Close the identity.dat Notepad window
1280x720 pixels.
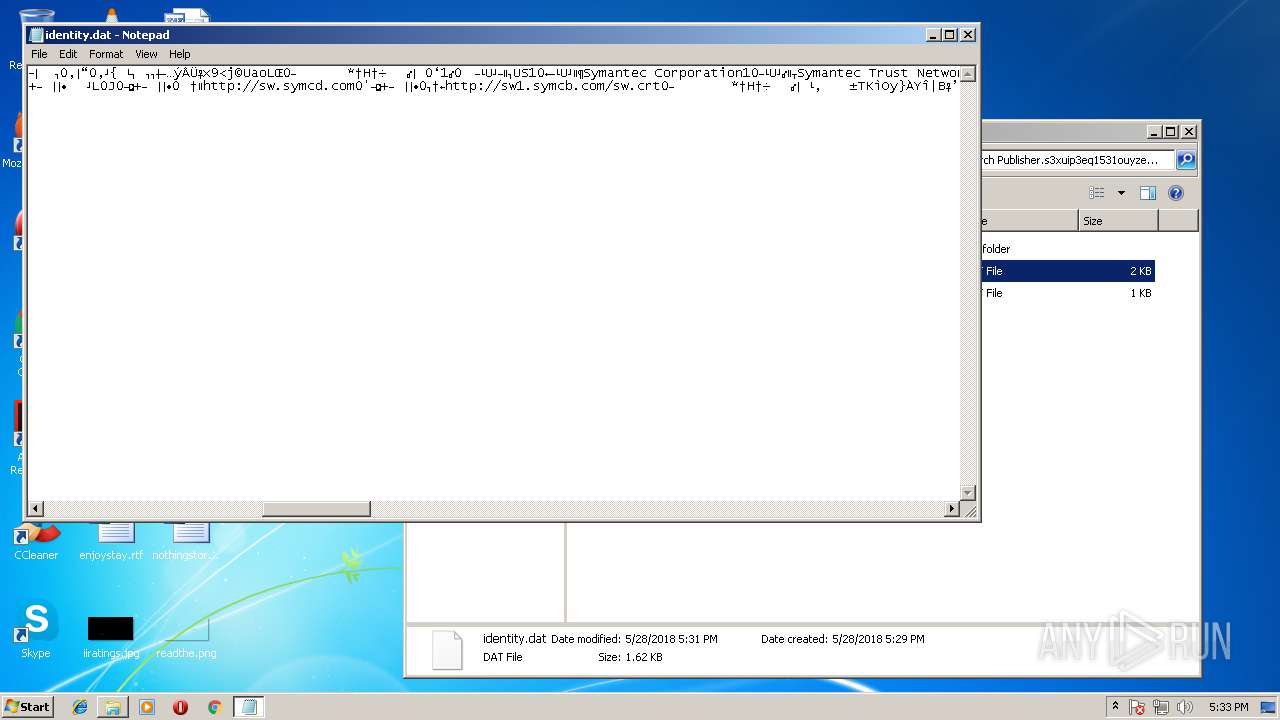coord(967,34)
